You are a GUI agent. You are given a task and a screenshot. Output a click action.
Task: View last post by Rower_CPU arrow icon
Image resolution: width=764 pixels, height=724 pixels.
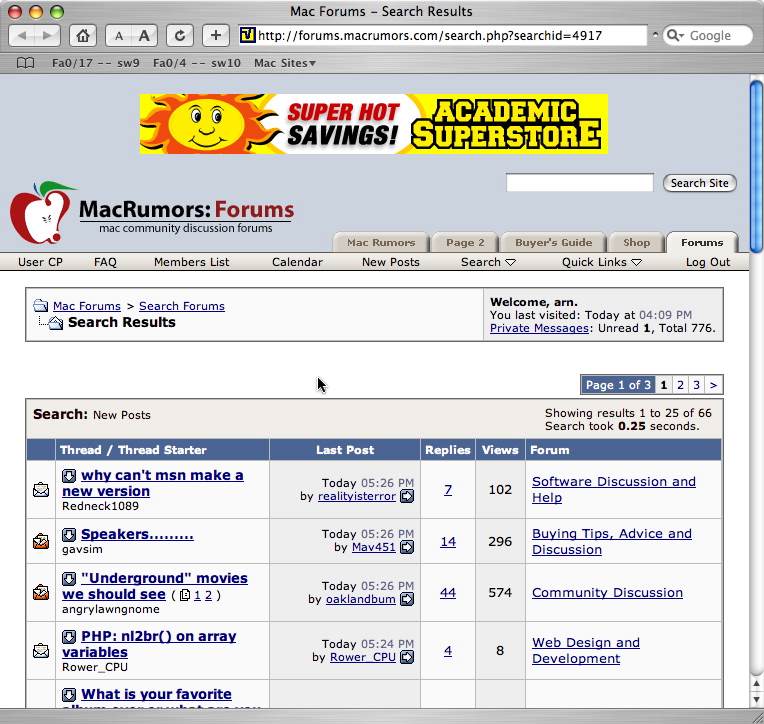click(x=407, y=657)
